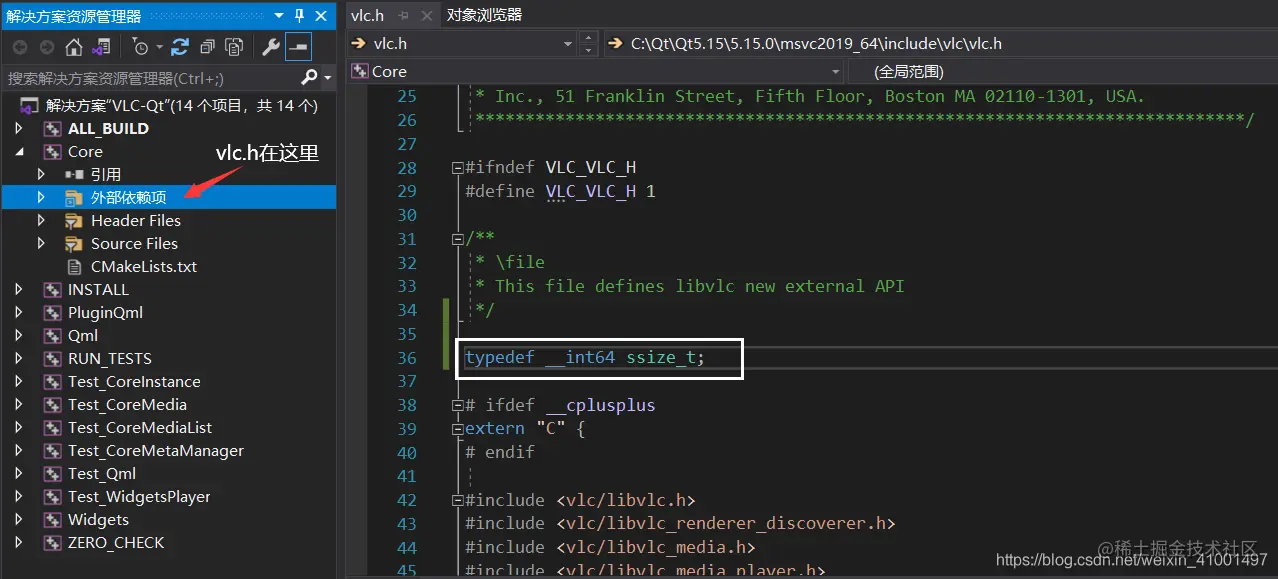Click the search magnifier icon
1278x579 pixels.
click(310, 77)
